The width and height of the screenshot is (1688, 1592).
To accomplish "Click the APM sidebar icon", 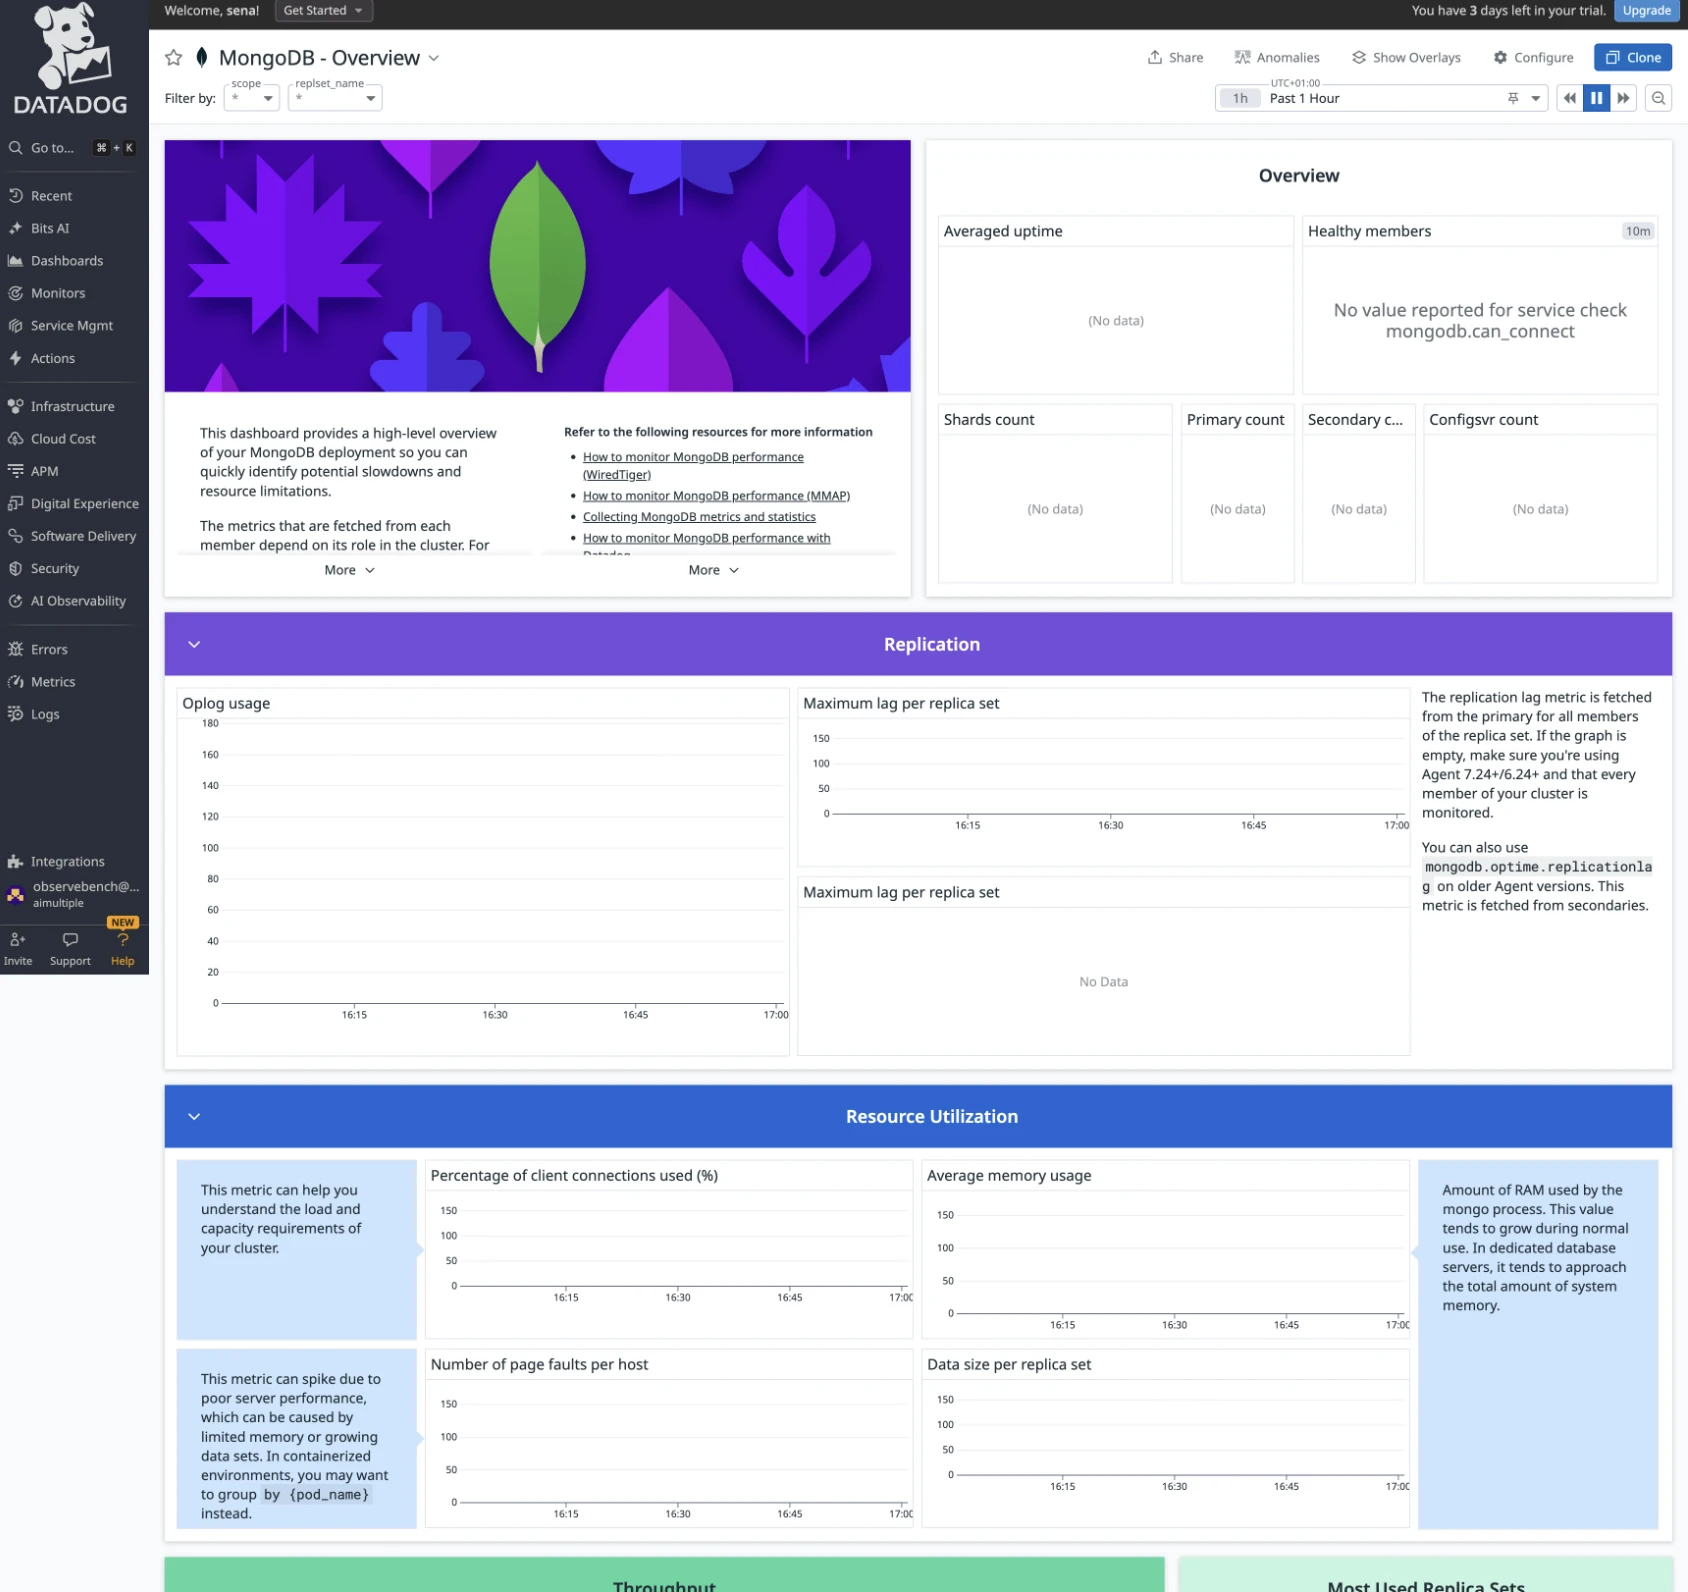I will [15, 471].
